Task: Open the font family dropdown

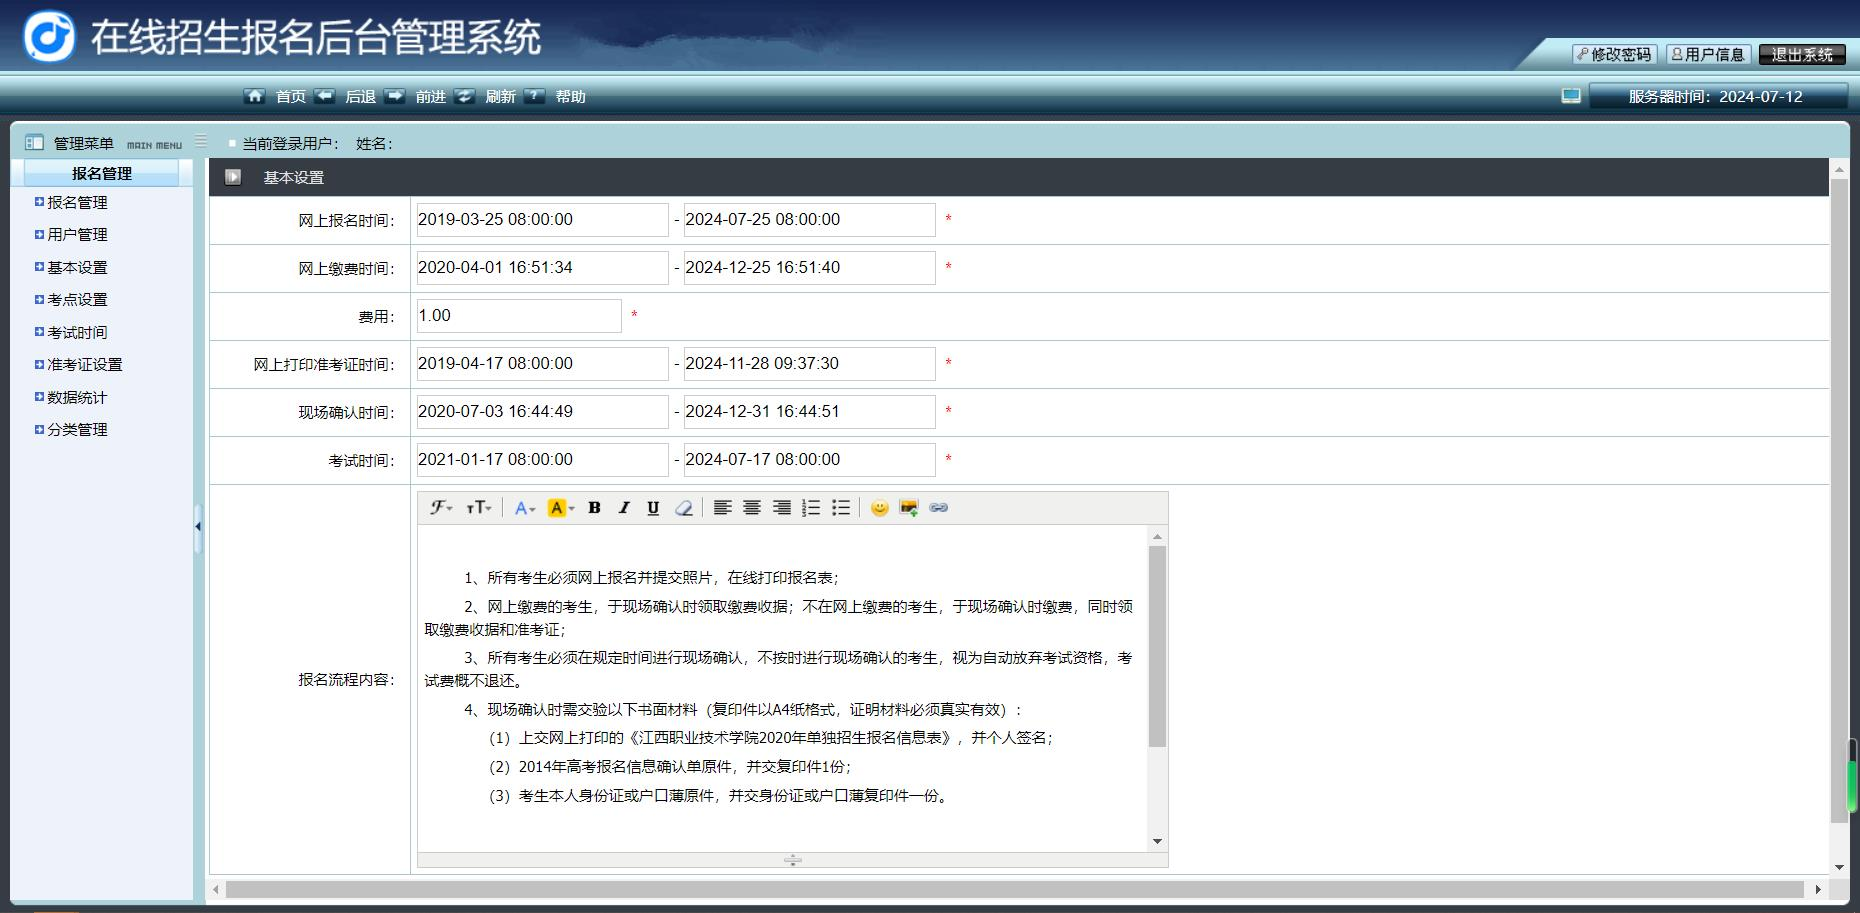Action: (x=441, y=508)
